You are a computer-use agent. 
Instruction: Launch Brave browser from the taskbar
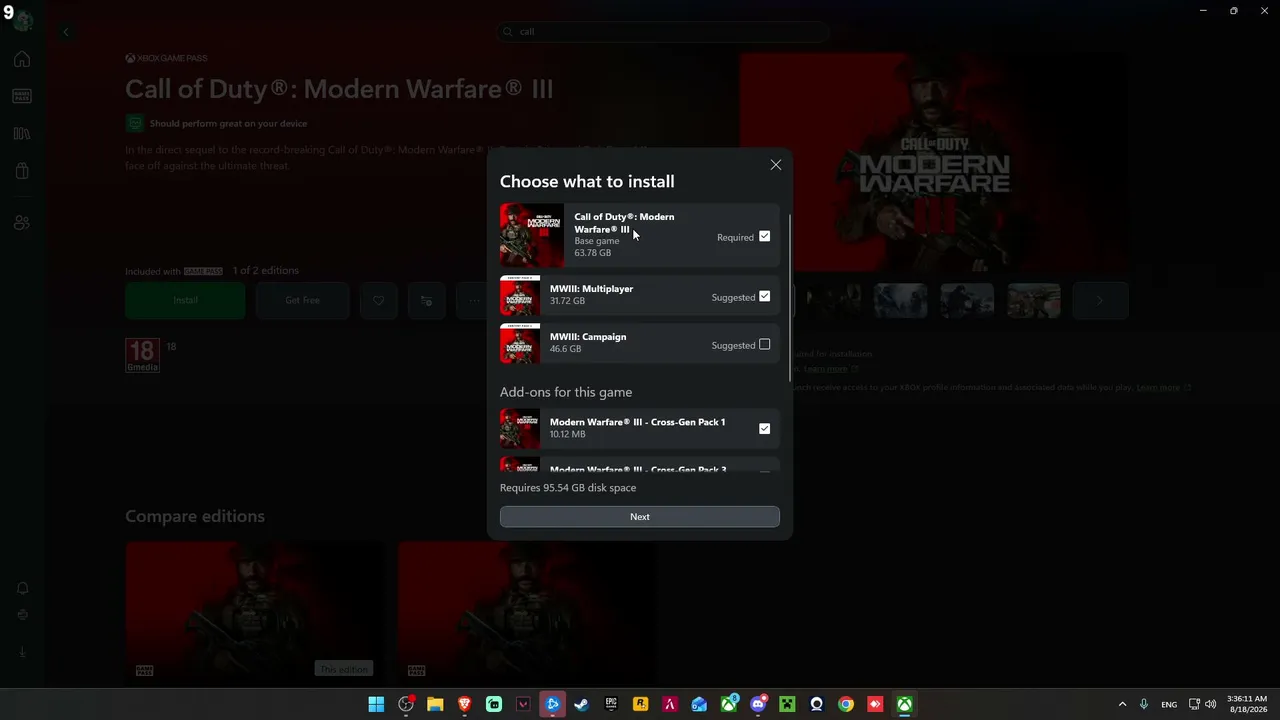pyautogui.click(x=464, y=704)
